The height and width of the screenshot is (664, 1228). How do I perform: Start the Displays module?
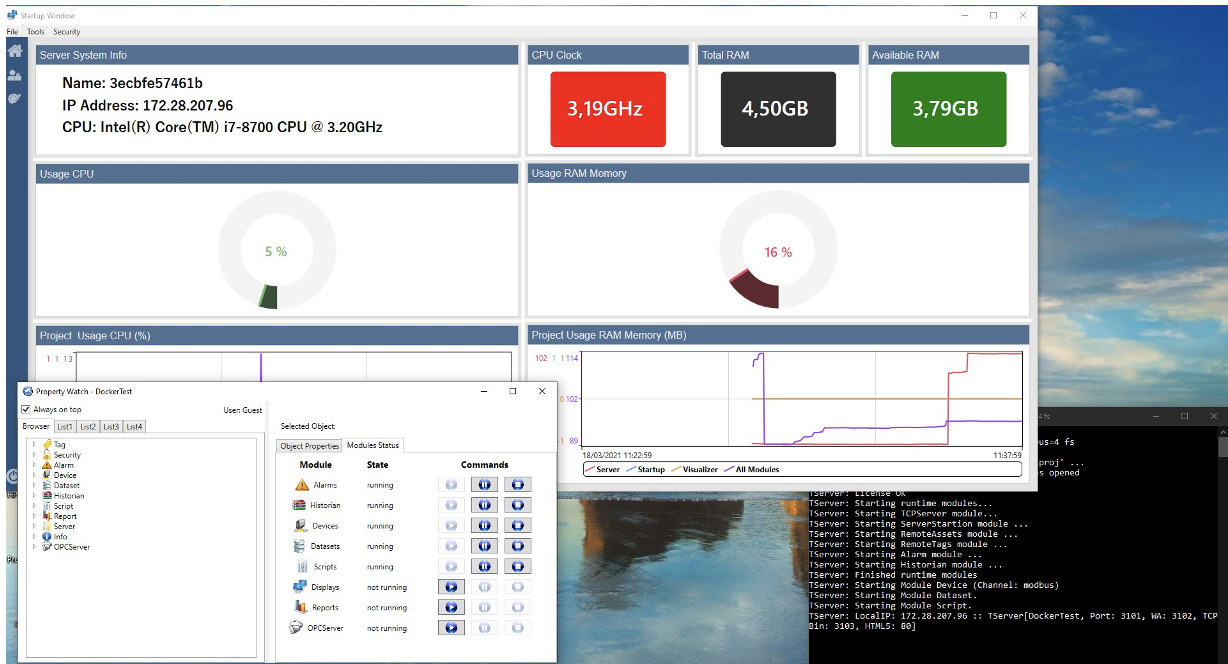point(451,587)
